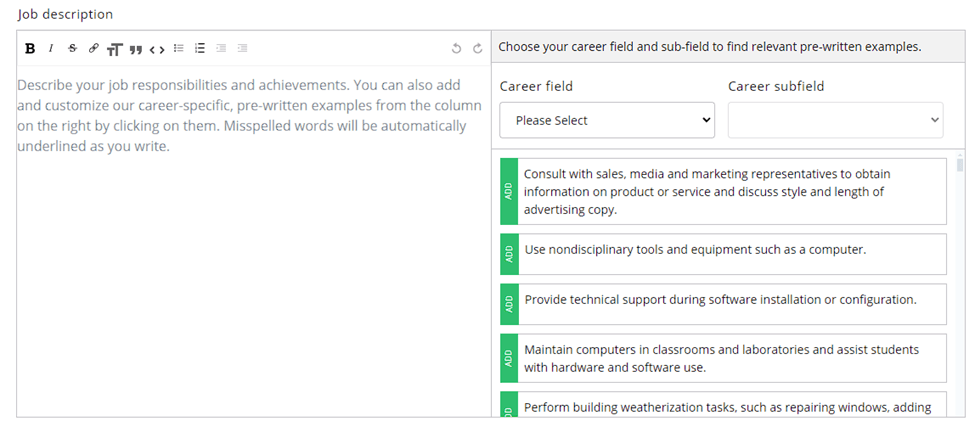
Task: Redo the last edit
Action: [477, 48]
